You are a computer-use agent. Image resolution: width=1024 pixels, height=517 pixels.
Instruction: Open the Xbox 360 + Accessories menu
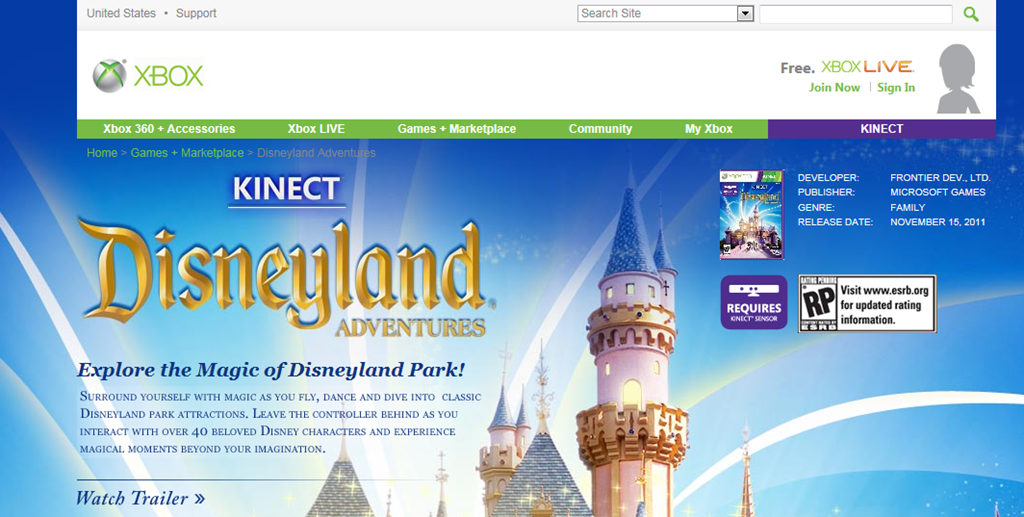coord(169,129)
